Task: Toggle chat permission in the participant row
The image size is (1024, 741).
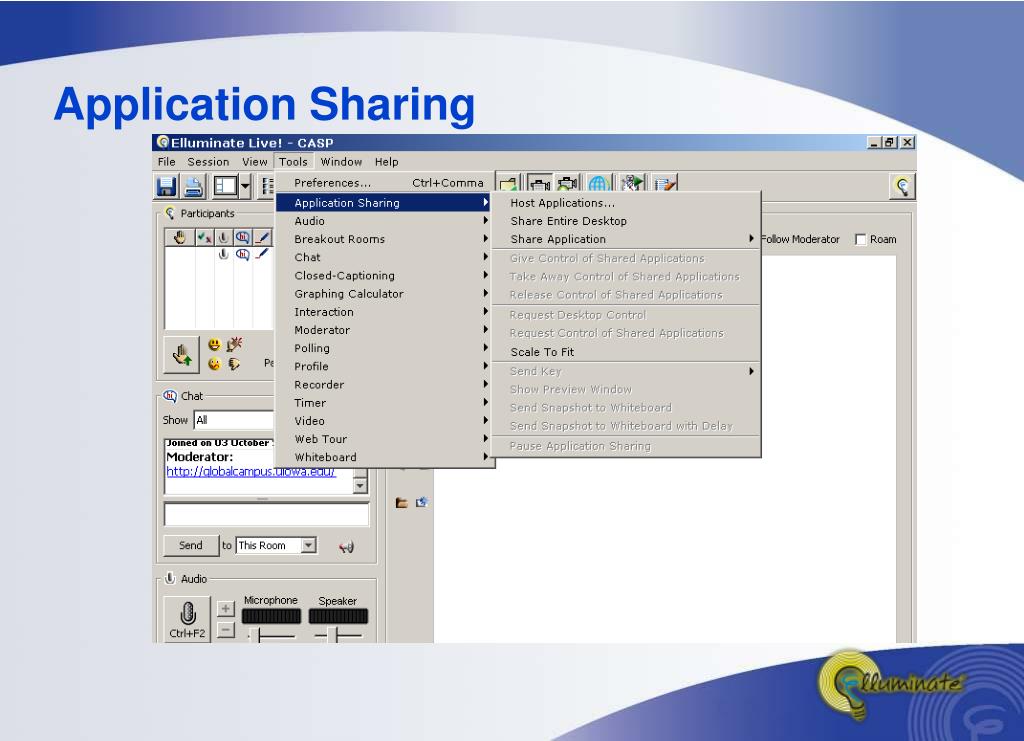Action: pos(242,254)
